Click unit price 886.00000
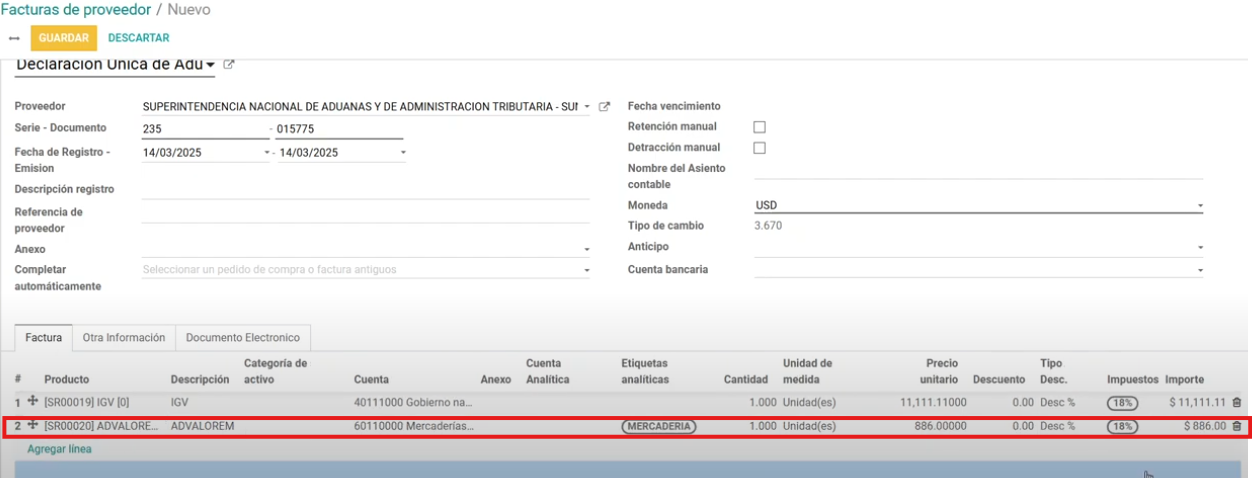This screenshot has width=1252, height=478. pos(941,426)
